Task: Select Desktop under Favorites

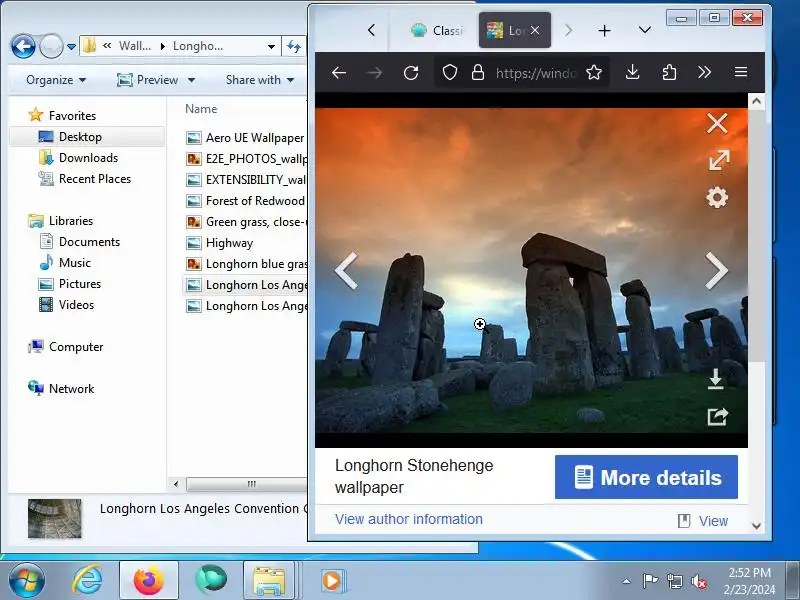Action: point(80,137)
